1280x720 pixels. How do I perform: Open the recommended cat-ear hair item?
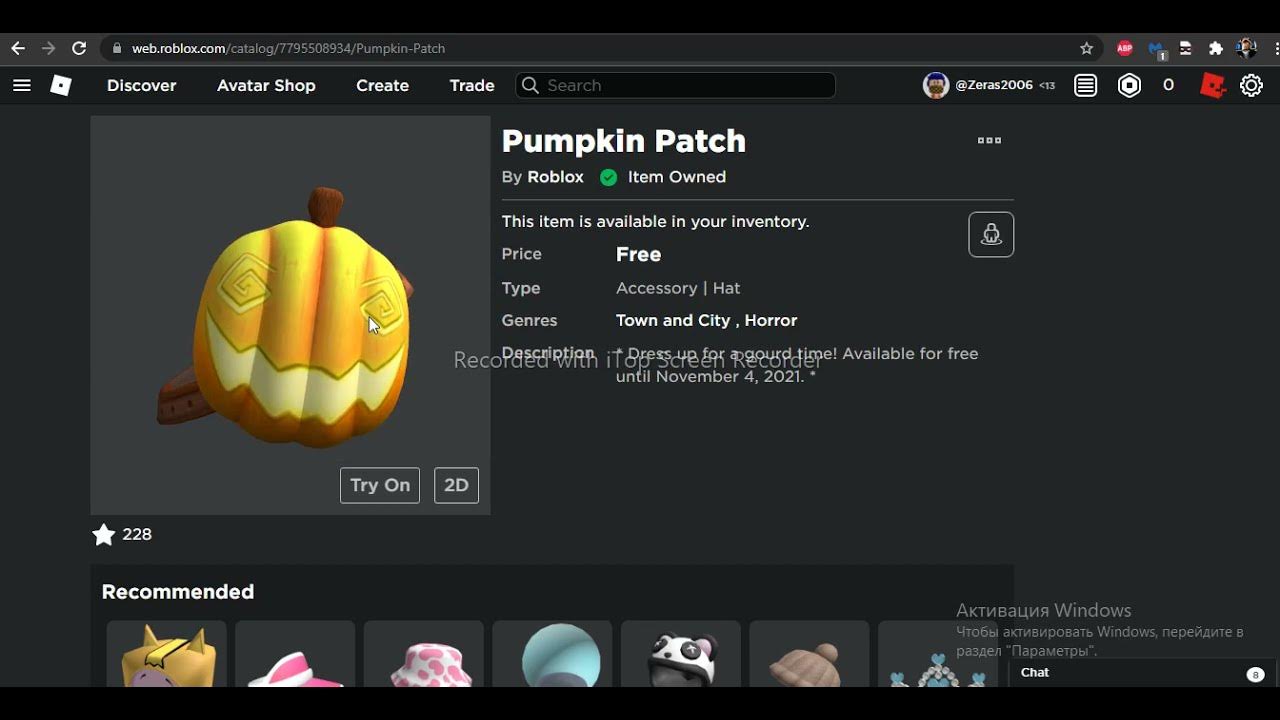pos(167,654)
